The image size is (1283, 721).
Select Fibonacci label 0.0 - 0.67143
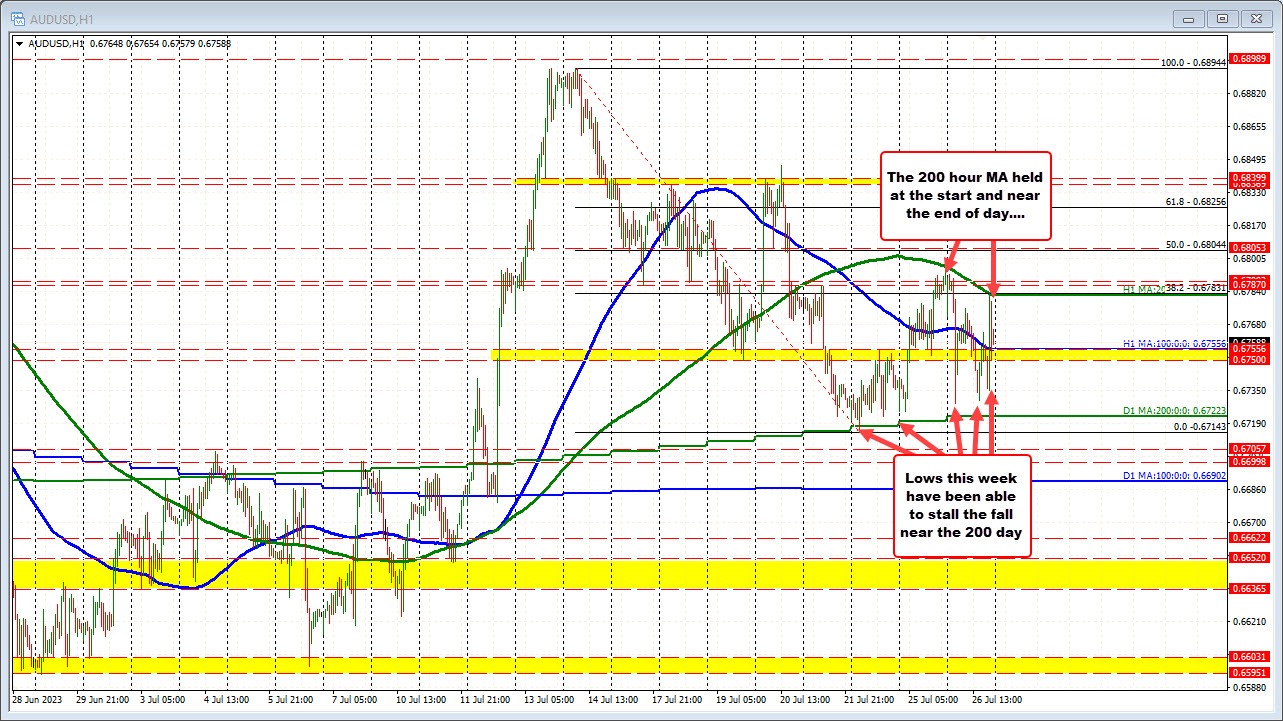1199,426
